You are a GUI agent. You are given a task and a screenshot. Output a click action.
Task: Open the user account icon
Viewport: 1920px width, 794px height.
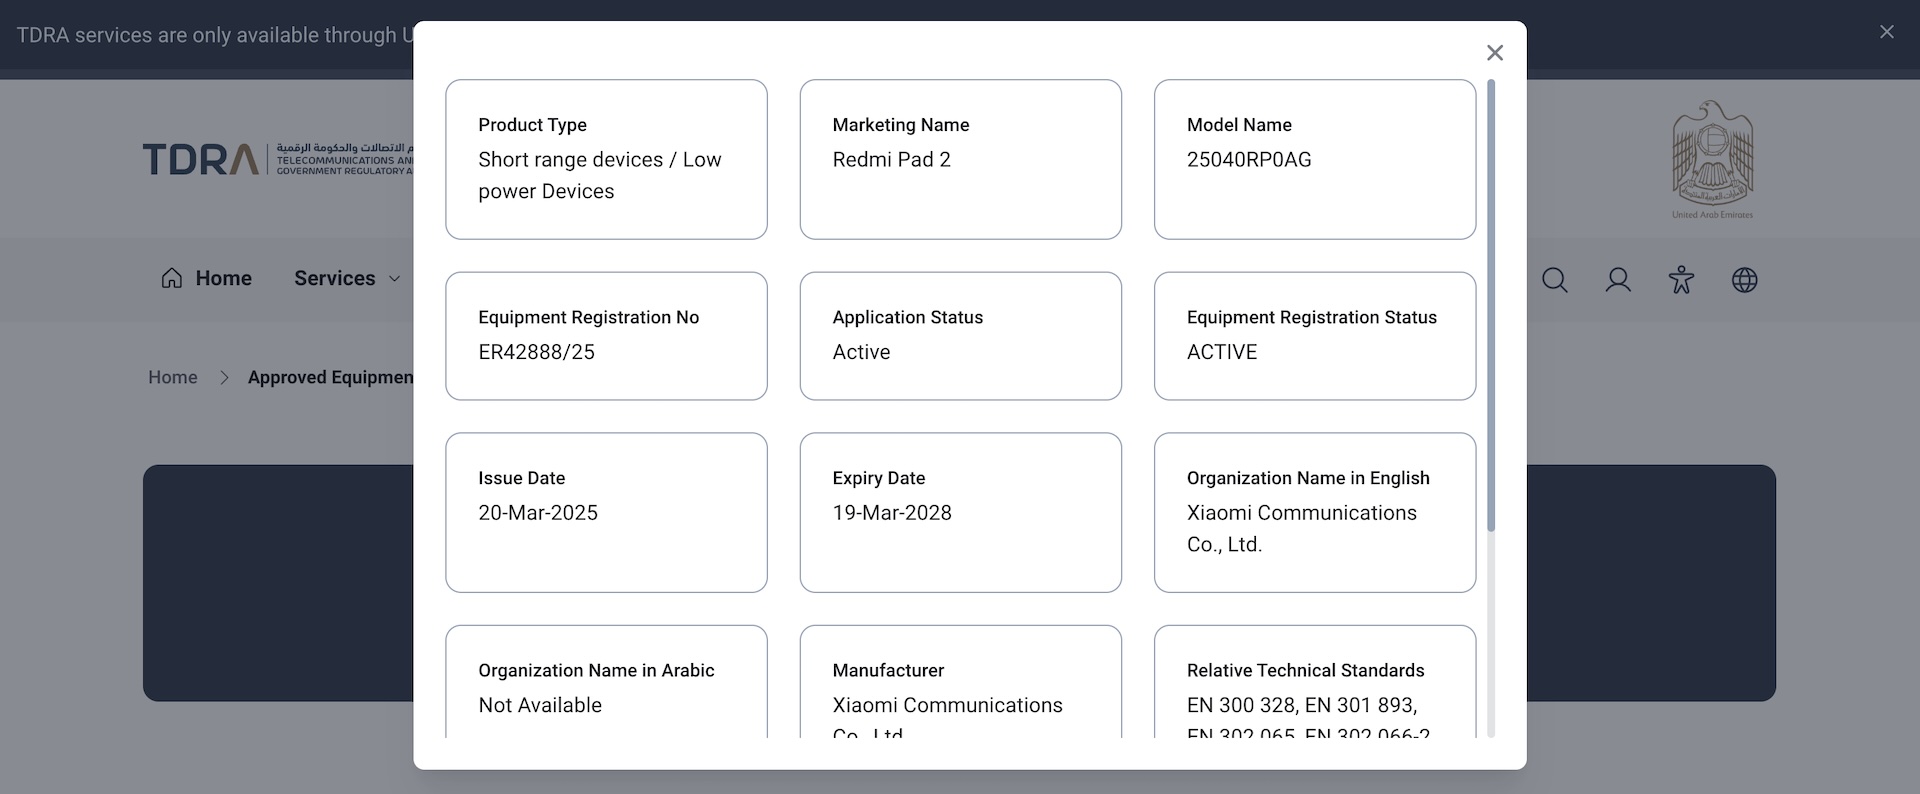pos(1618,280)
